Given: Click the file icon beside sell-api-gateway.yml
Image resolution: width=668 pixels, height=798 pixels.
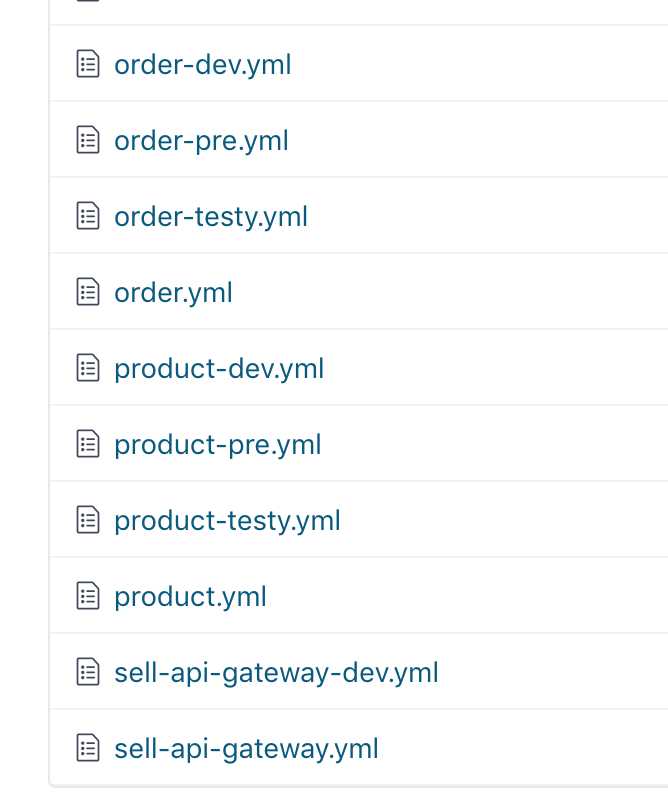Looking at the screenshot, I should point(88,748).
